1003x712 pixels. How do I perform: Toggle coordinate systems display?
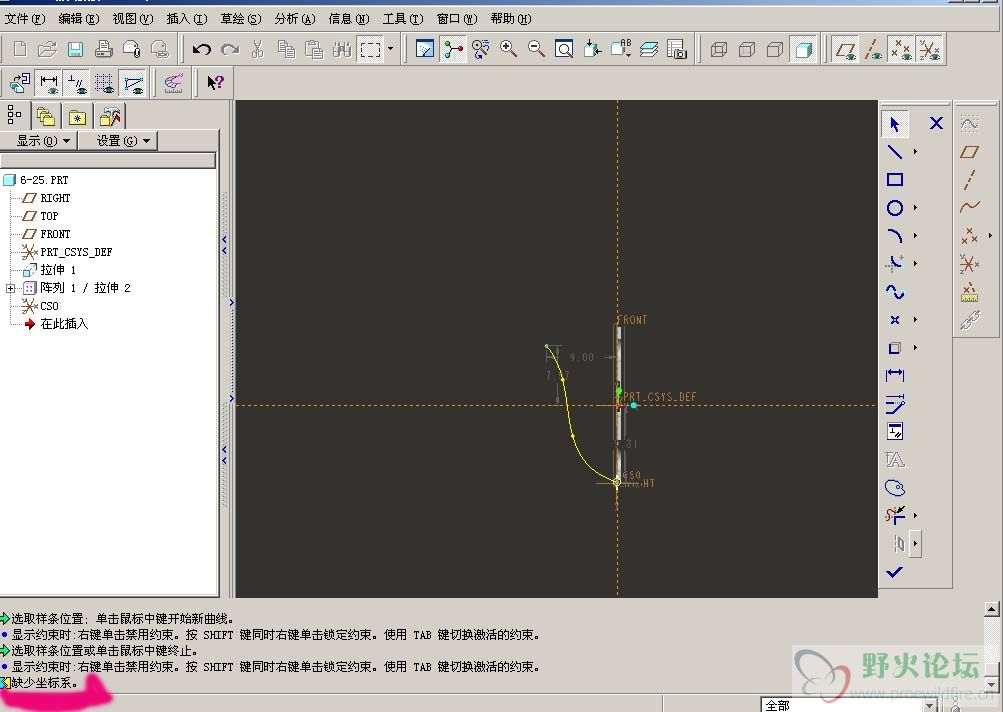929,49
